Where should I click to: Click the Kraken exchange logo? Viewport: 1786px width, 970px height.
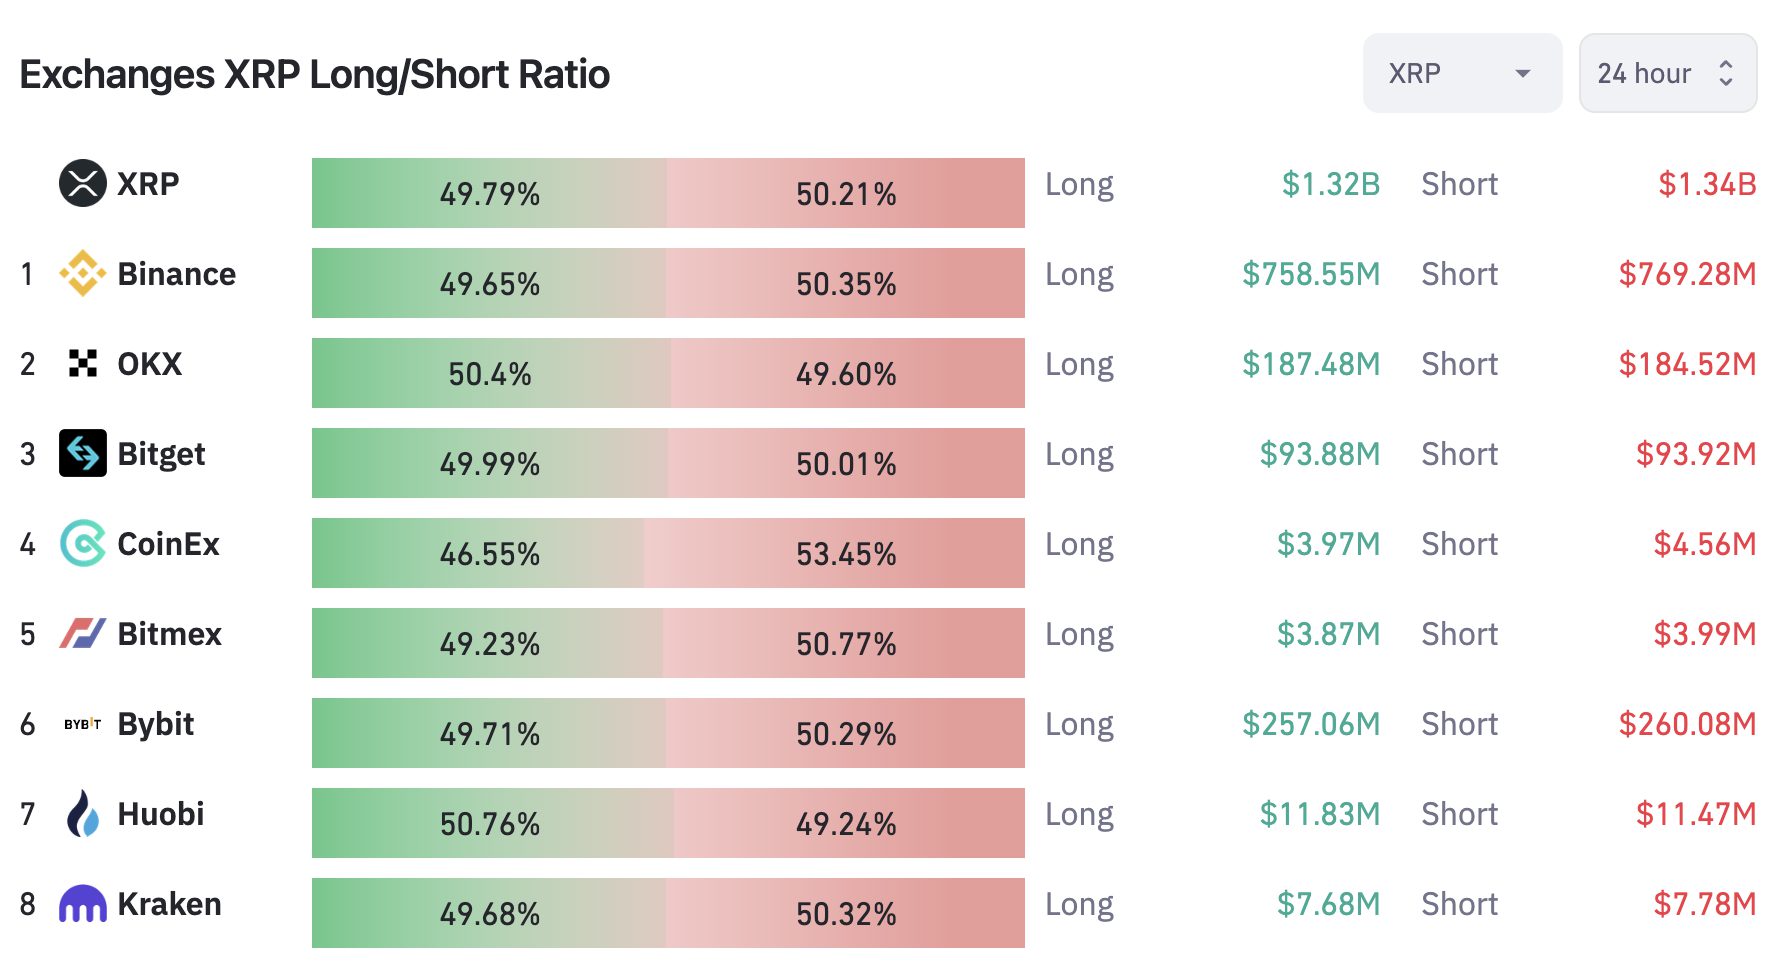[x=83, y=904]
